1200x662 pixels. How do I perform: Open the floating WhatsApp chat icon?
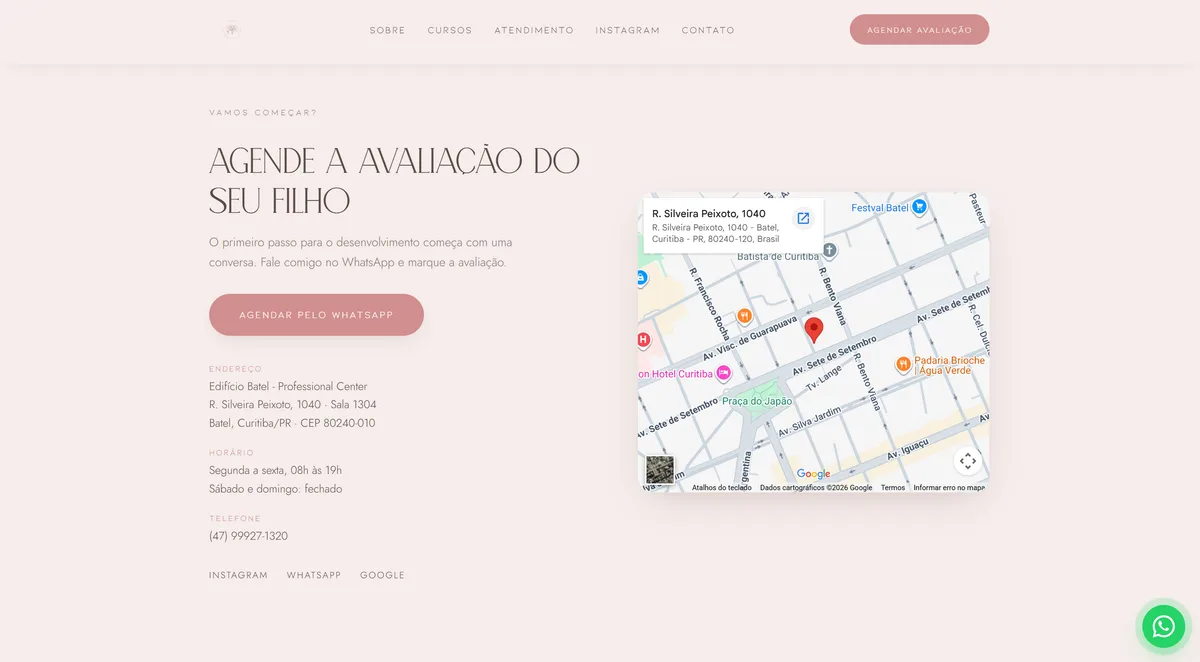pyautogui.click(x=1163, y=626)
